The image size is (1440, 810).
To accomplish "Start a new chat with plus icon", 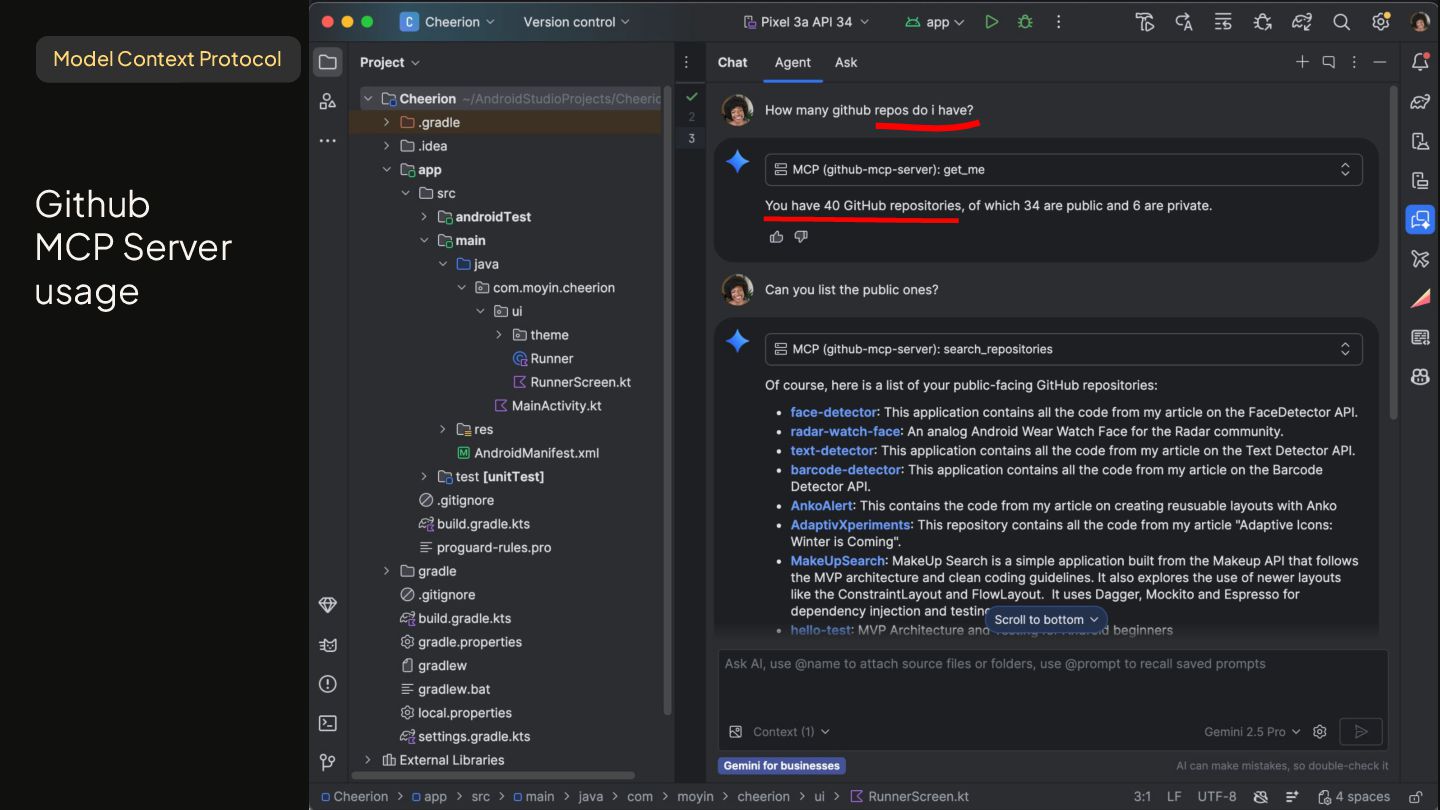I will click(x=1302, y=62).
